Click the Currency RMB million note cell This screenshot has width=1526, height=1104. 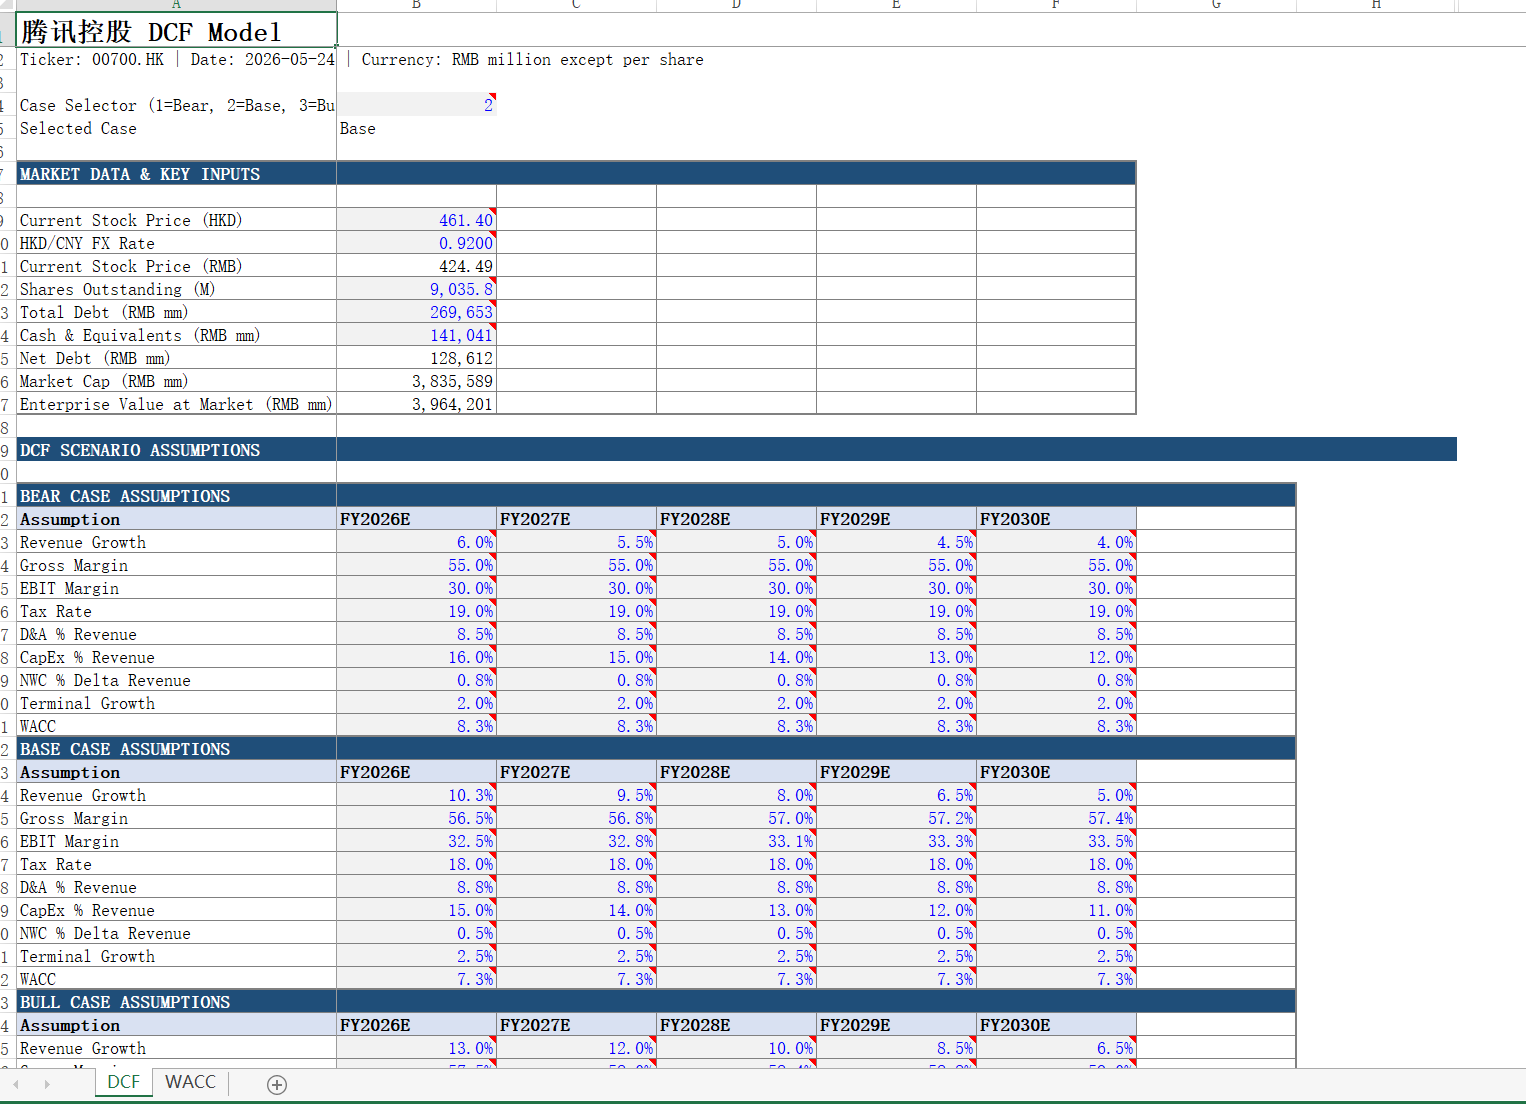pyautogui.click(x=532, y=59)
